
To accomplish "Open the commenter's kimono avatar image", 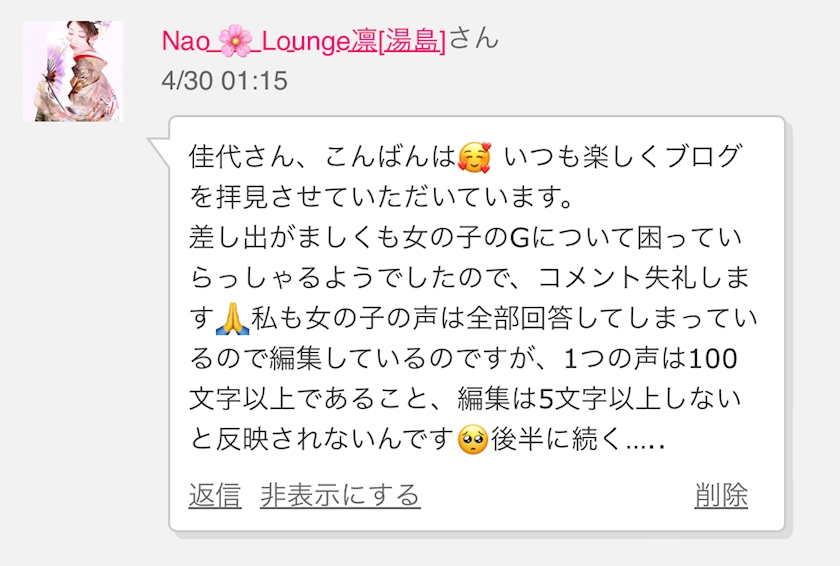I will point(73,71).
